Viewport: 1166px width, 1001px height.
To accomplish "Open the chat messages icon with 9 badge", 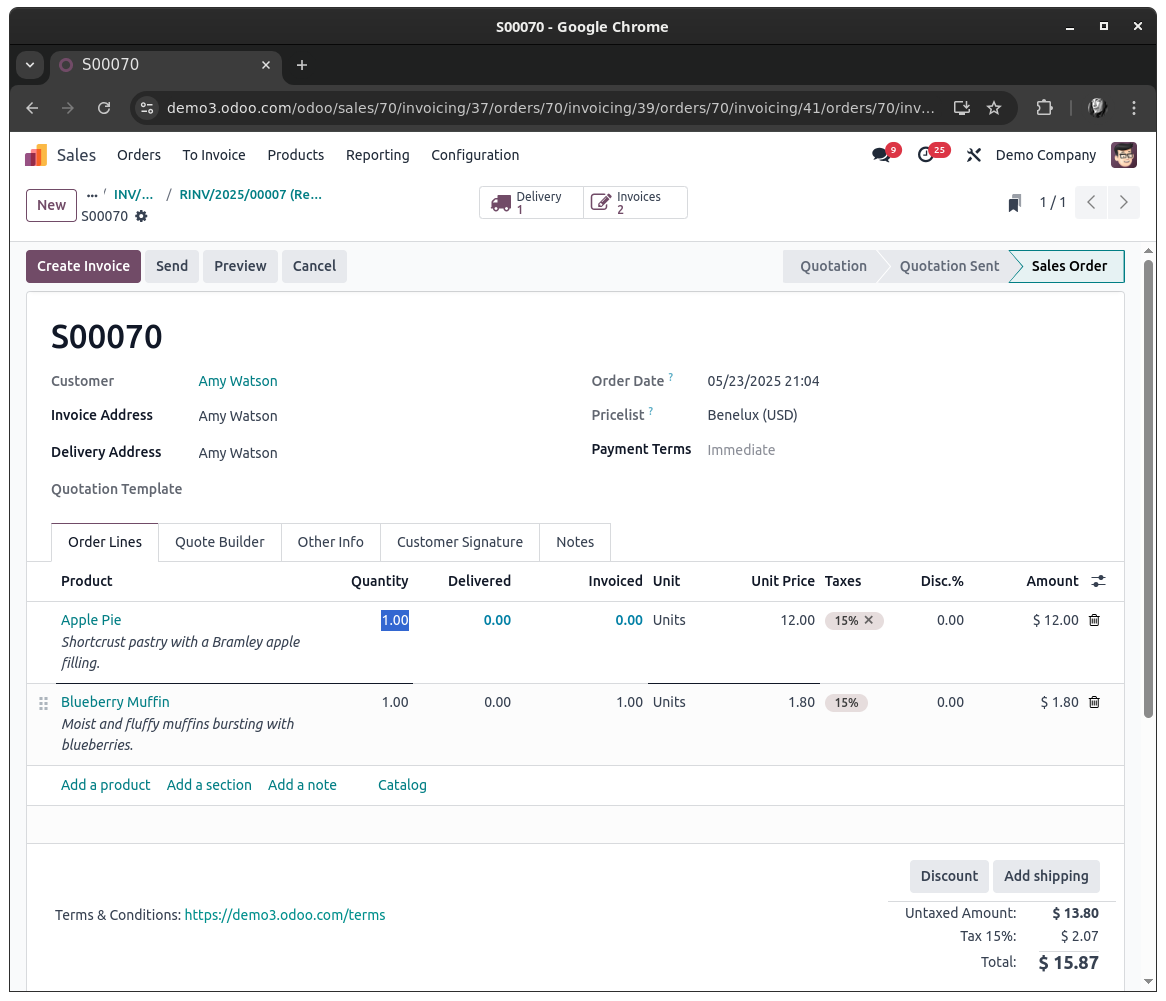I will (x=882, y=155).
